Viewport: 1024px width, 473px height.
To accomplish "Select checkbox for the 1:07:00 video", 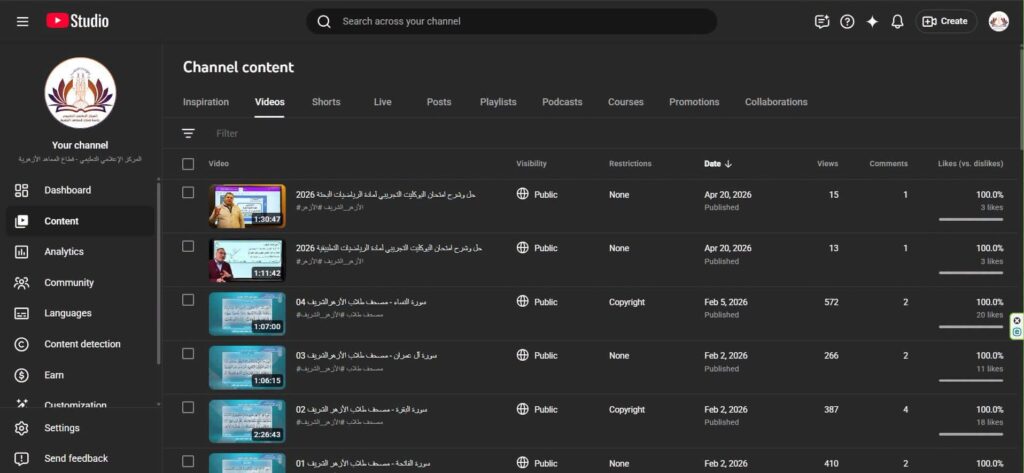I will [x=188, y=300].
